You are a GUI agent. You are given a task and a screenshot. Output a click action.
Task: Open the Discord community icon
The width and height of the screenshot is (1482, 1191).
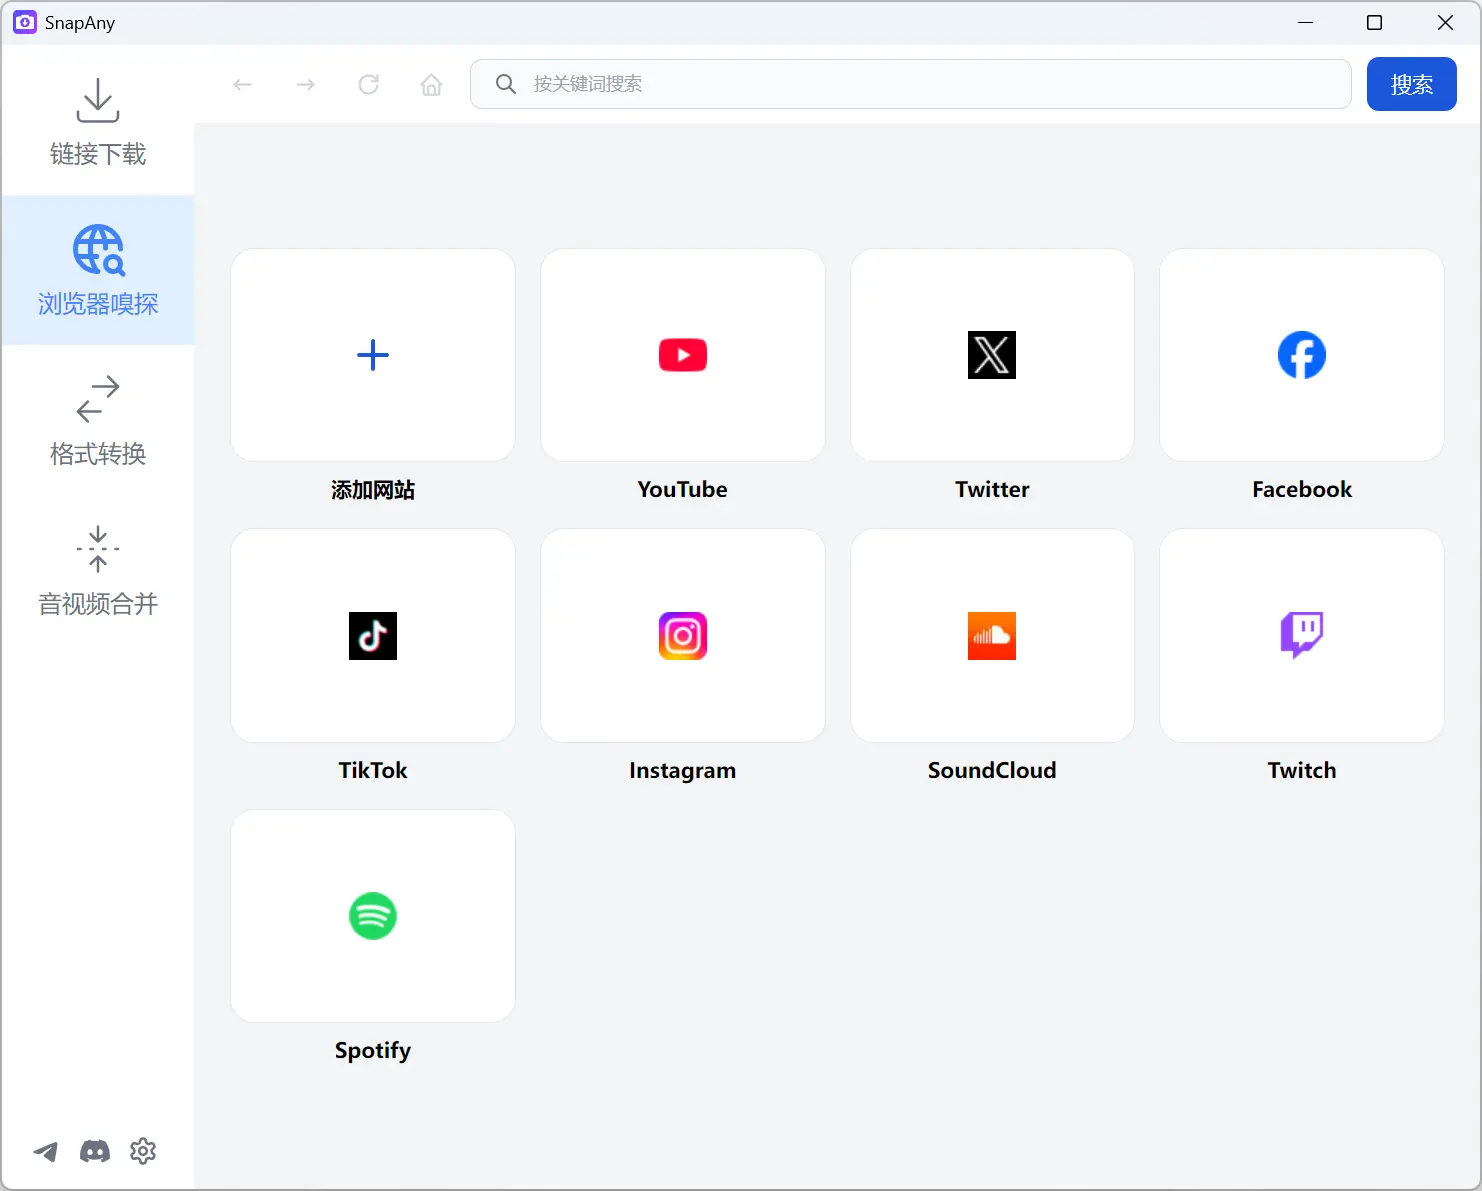click(x=95, y=1152)
